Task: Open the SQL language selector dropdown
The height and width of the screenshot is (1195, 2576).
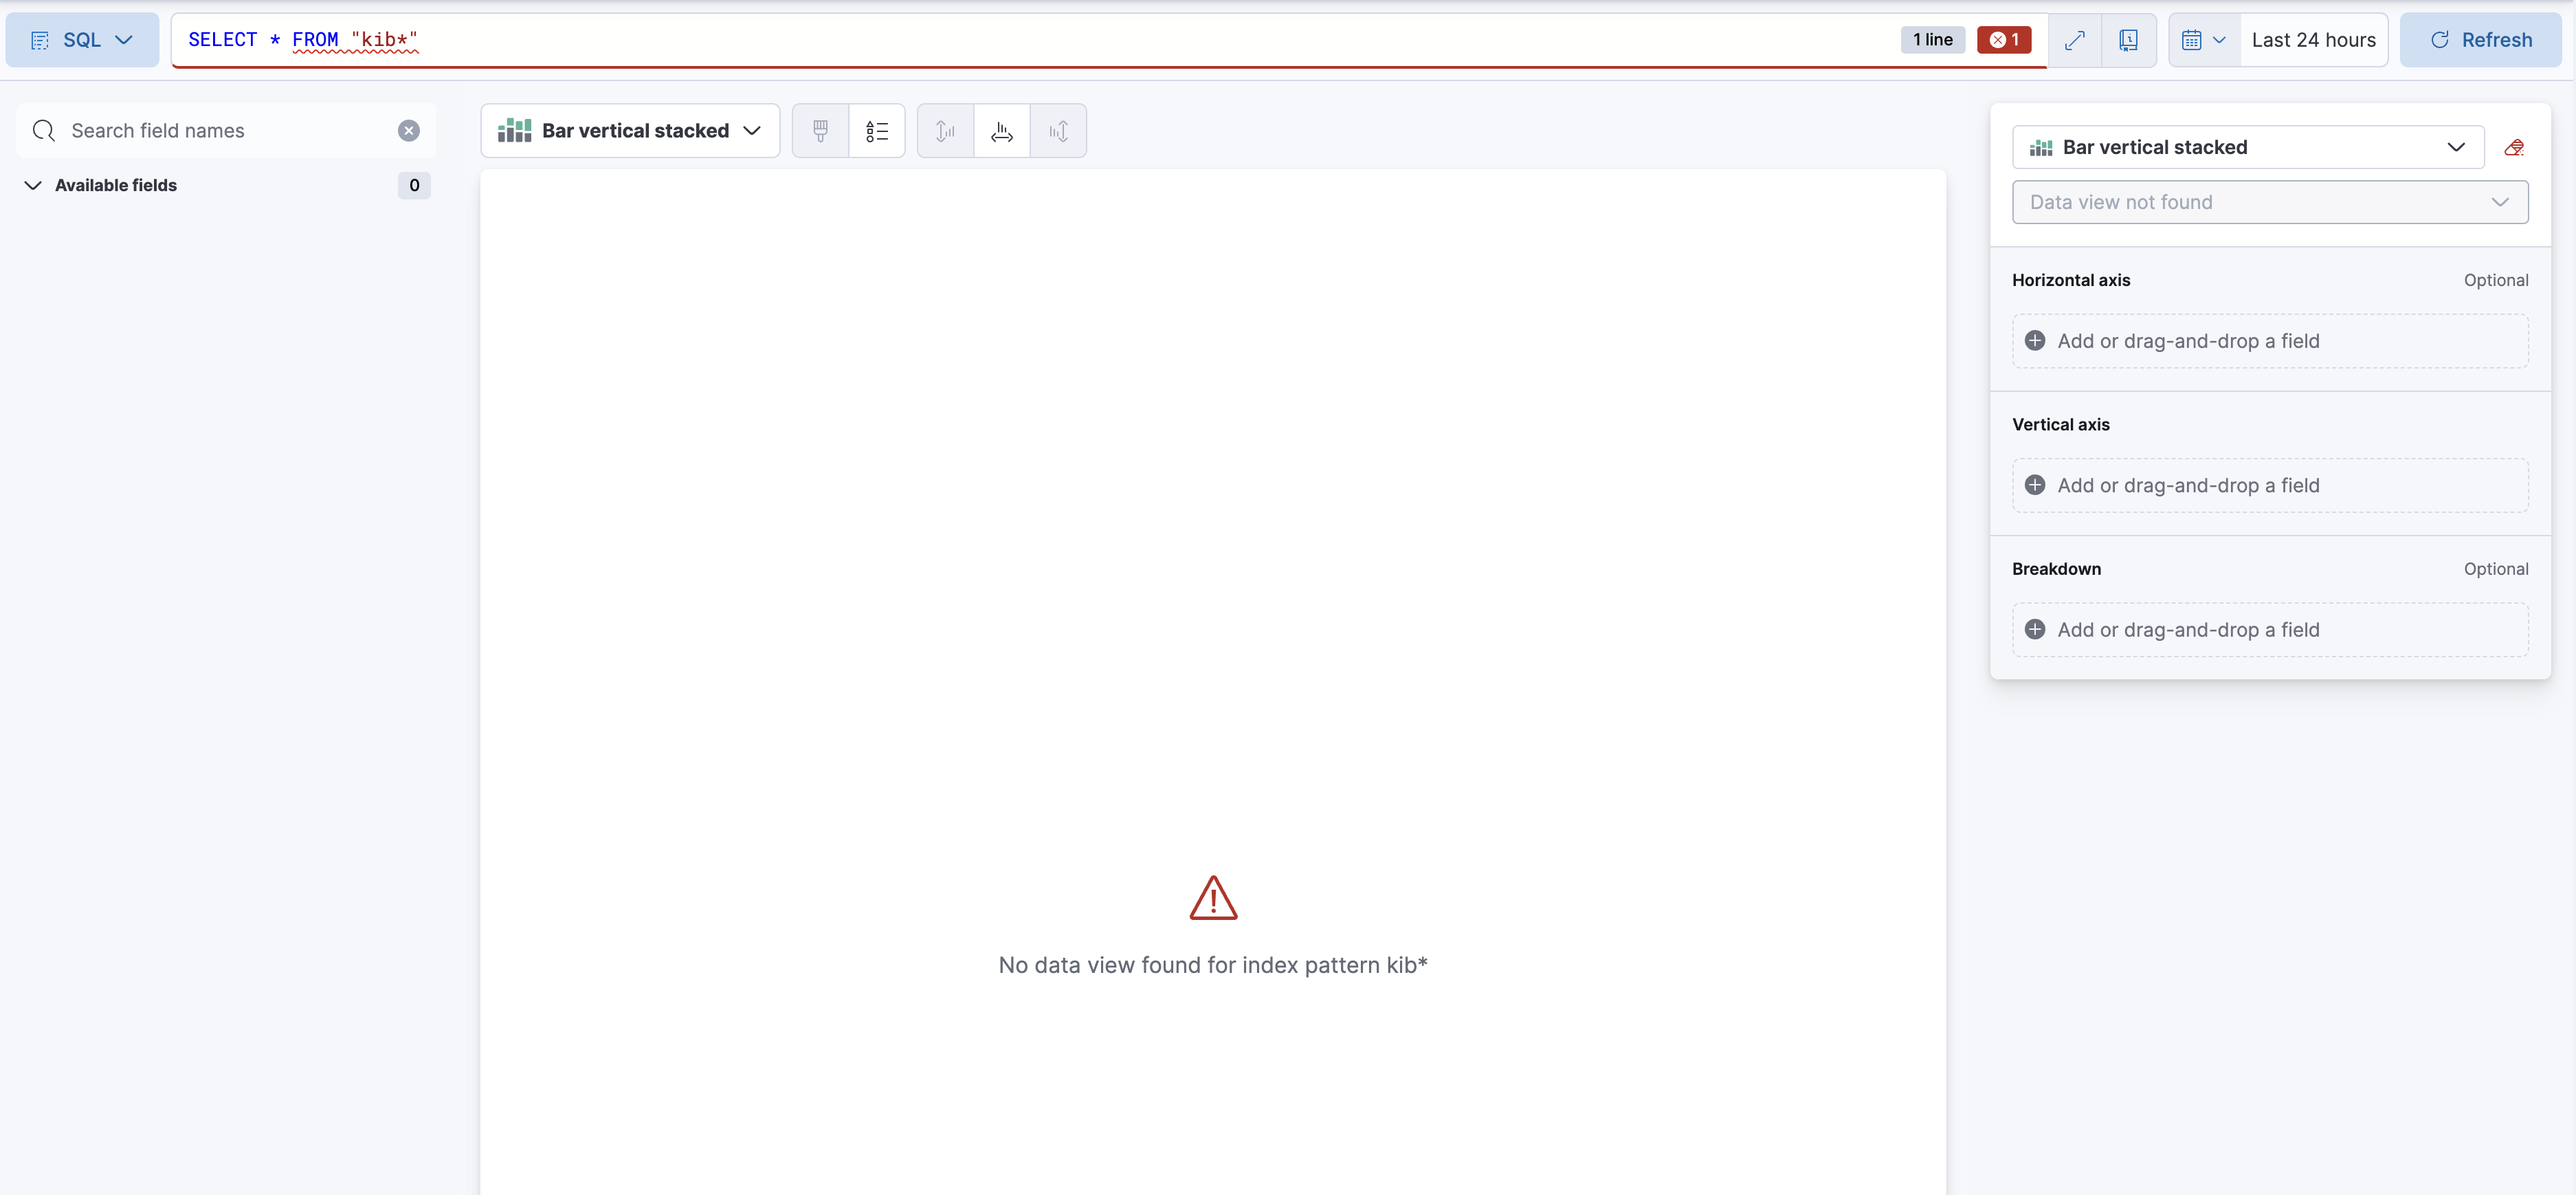Action: 81,40
